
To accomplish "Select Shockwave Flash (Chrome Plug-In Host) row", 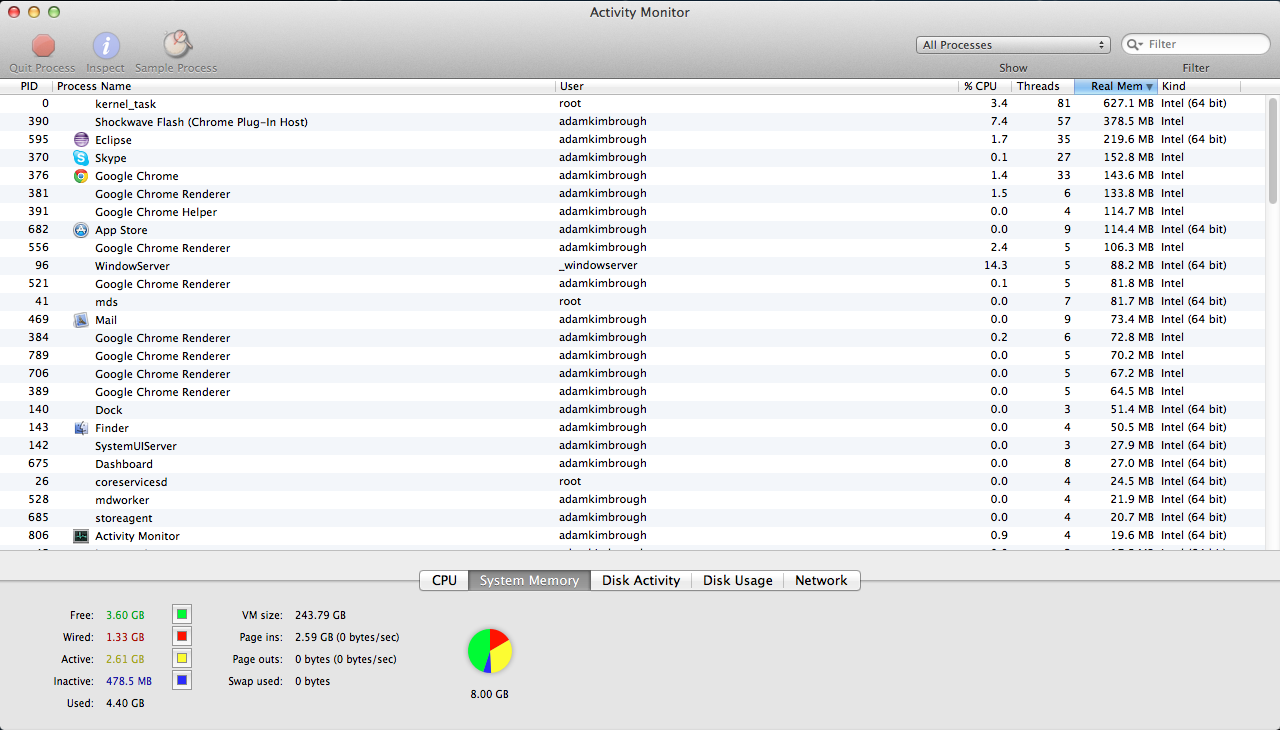I will coord(640,122).
